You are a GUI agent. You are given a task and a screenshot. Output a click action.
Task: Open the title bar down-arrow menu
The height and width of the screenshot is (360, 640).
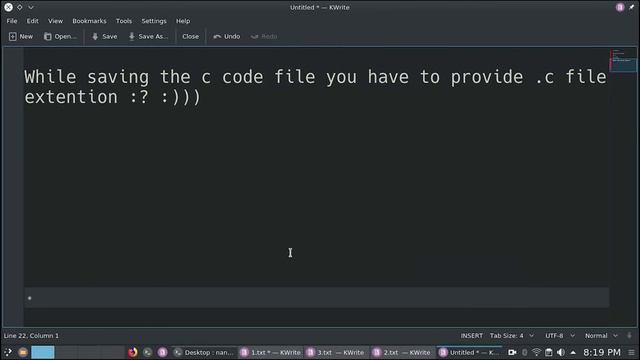pyautogui.click(x=31, y=7)
